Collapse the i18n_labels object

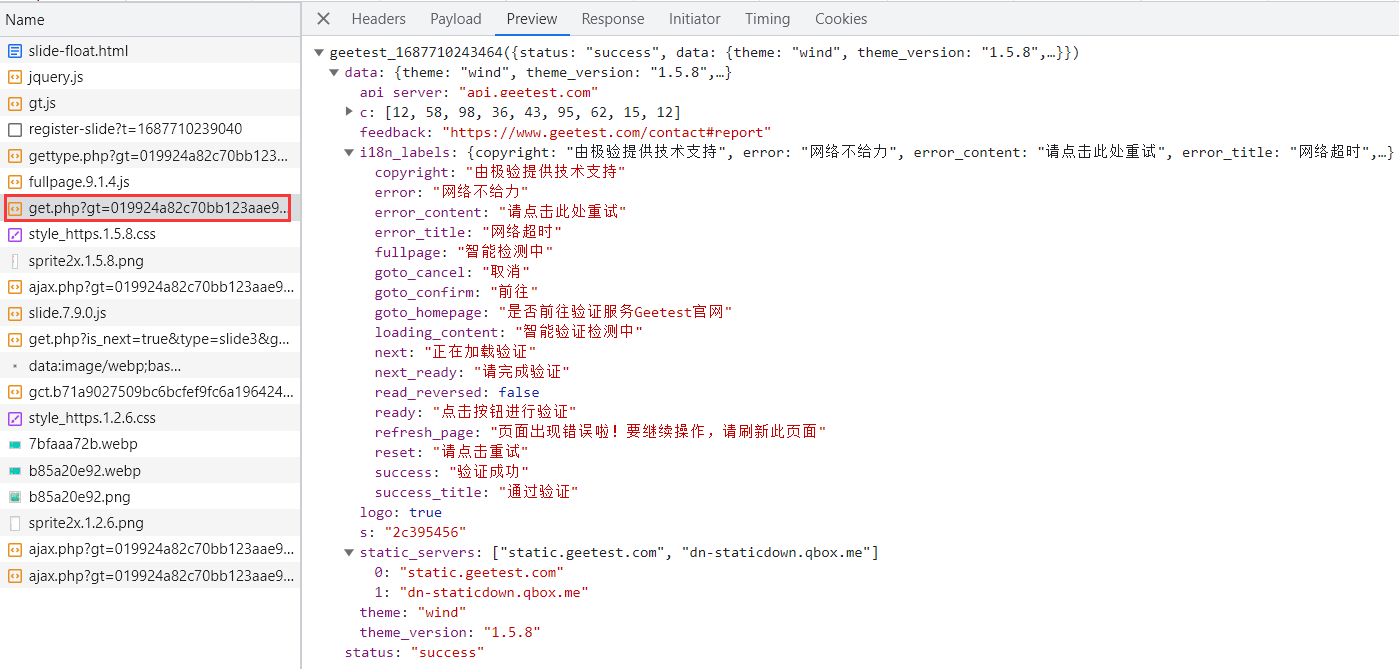pyautogui.click(x=349, y=153)
